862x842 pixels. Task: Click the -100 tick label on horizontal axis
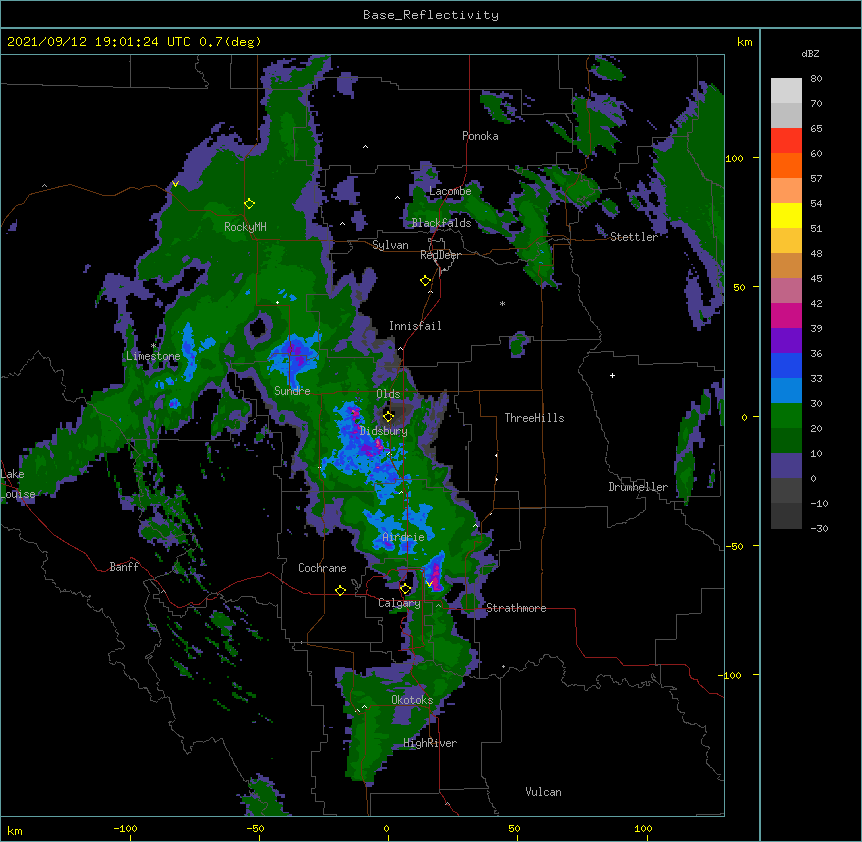(x=125, y=829)
